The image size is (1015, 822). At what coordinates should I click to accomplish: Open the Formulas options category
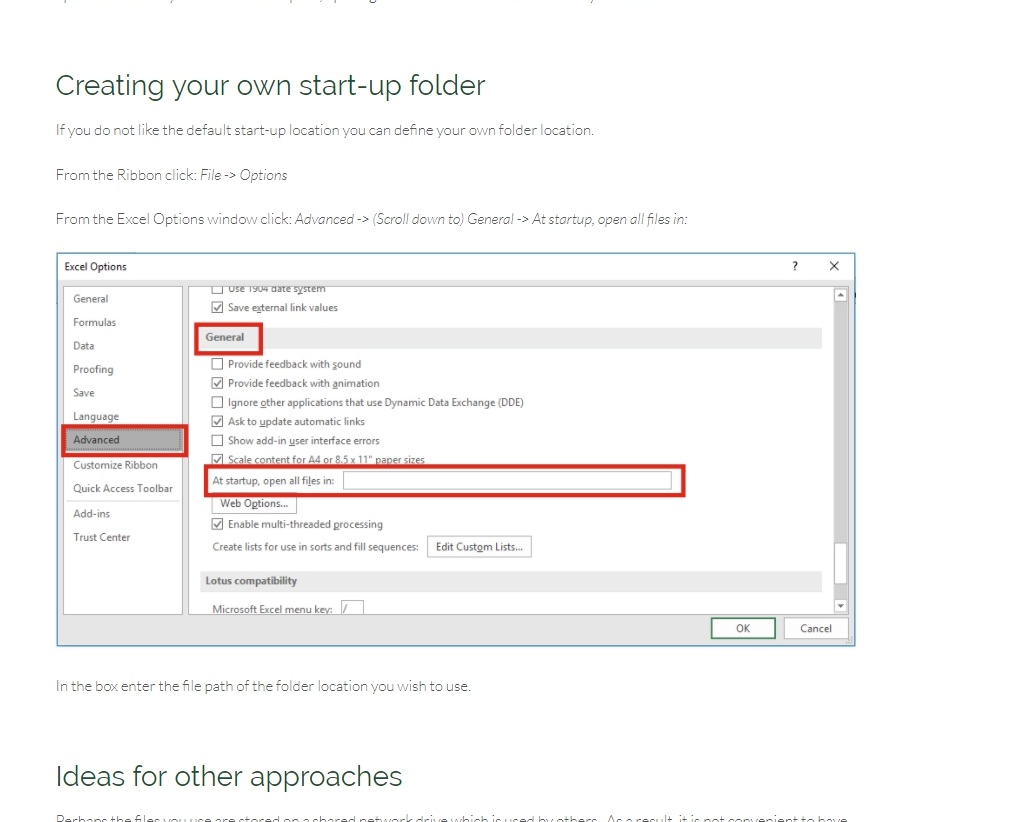pyautogui.click(x=95, y=322)
